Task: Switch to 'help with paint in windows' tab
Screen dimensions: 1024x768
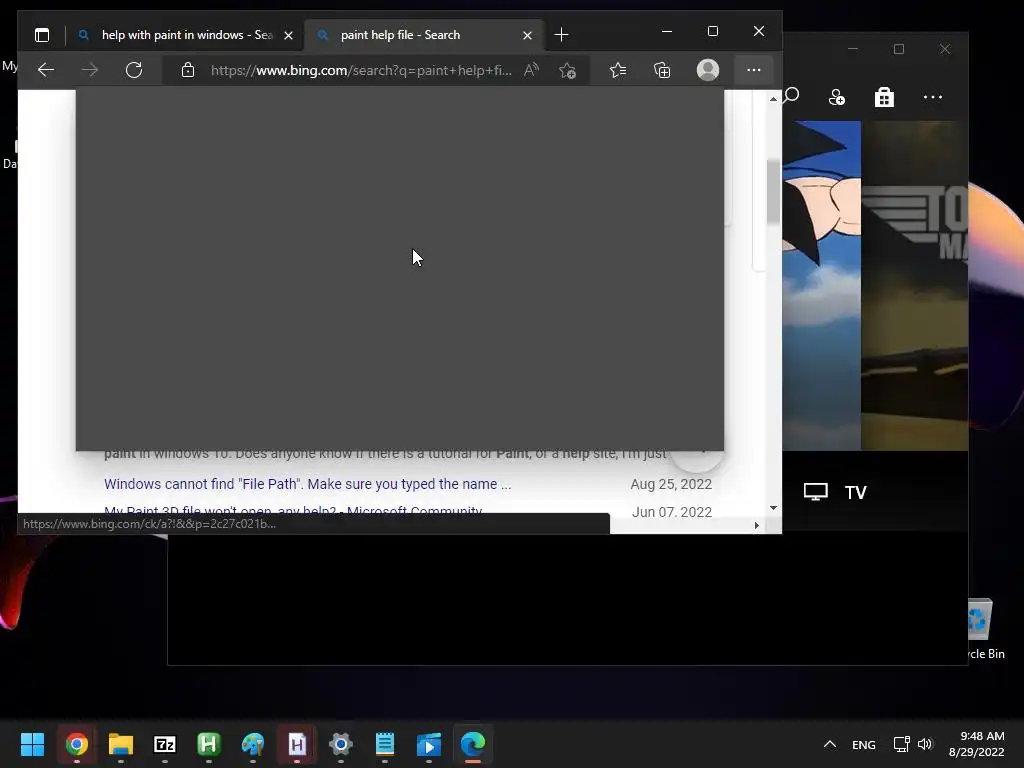Action: (185, 35)
